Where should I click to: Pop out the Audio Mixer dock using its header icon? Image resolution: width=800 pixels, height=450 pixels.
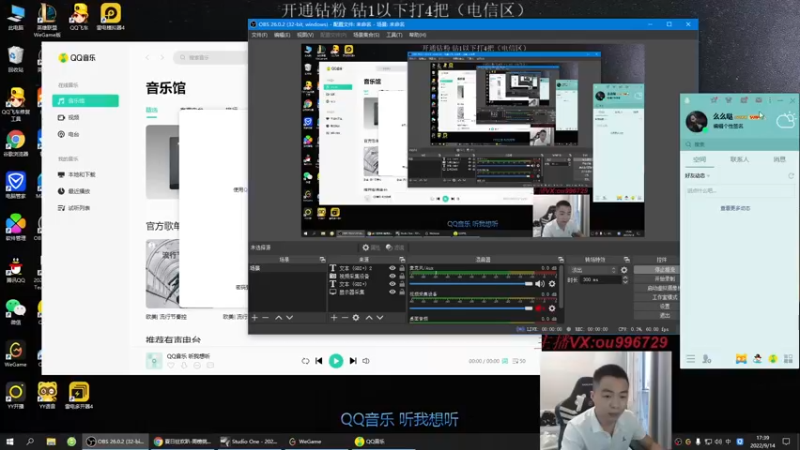(x=561, y=260)
